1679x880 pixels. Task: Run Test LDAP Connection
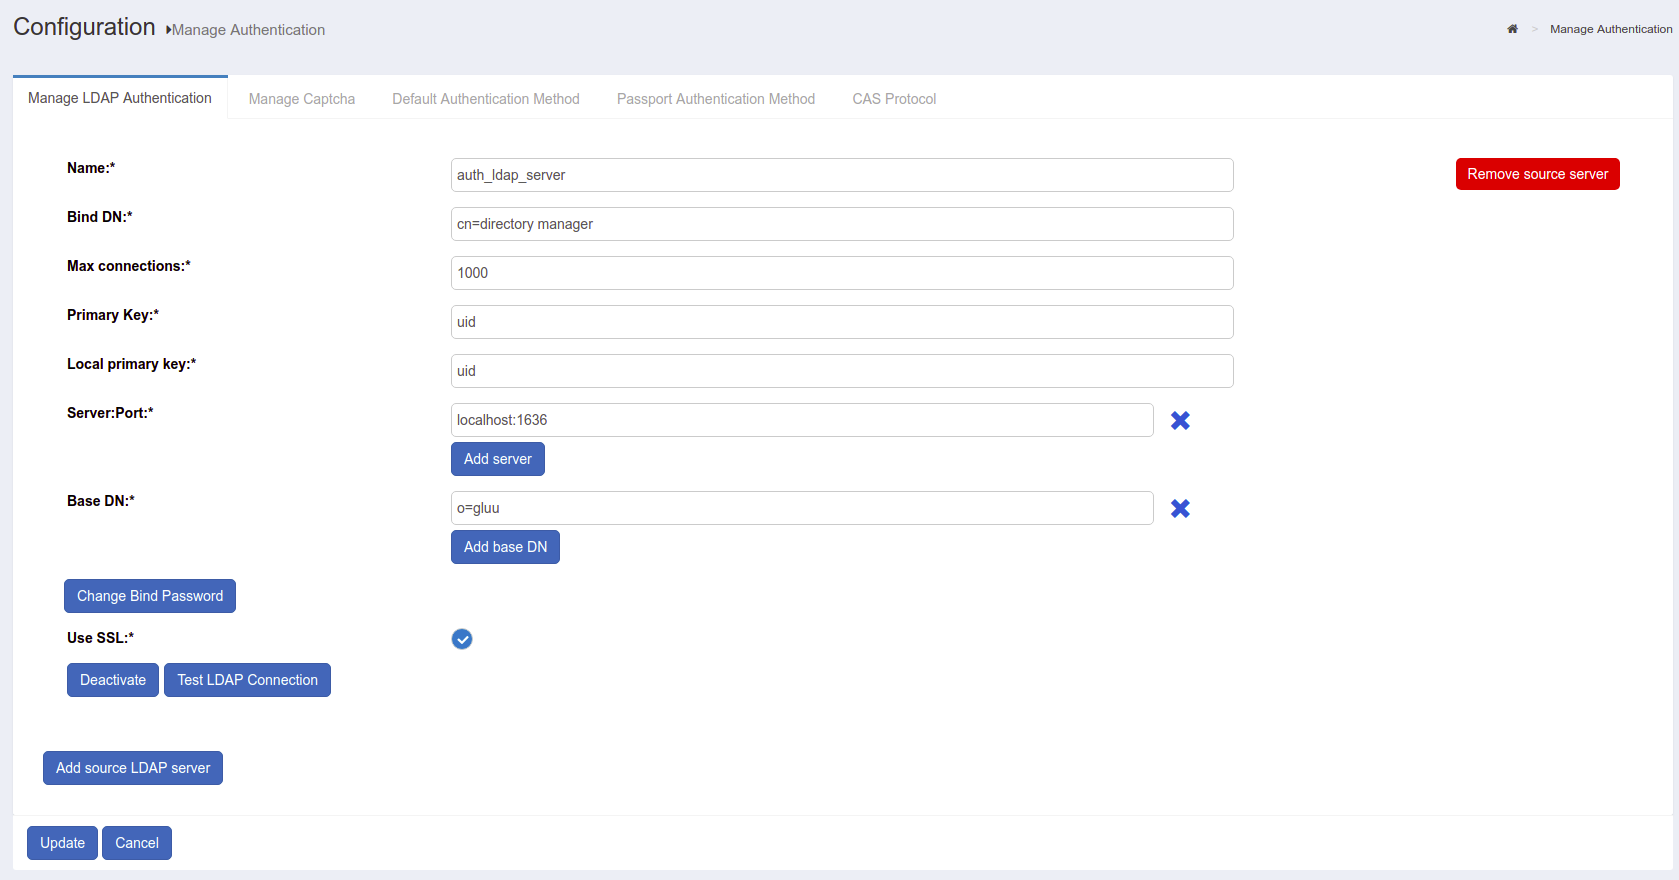point(247,680)
